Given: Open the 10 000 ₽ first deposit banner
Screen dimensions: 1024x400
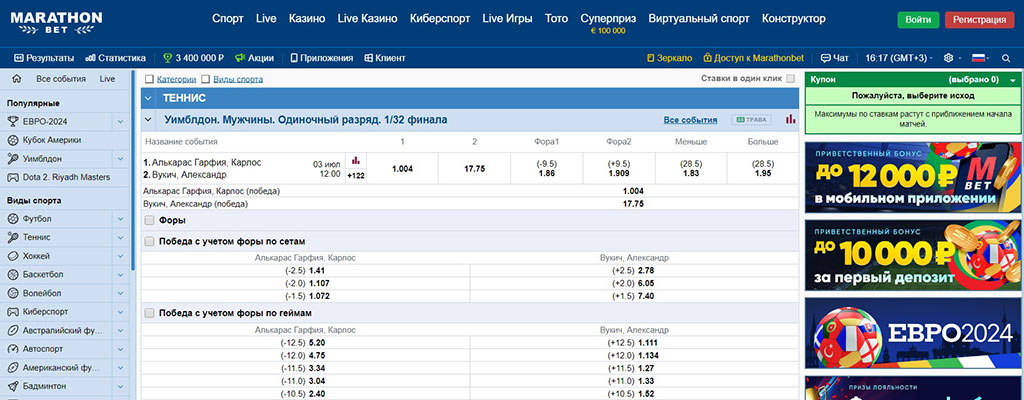Looking at the screenshot, I should coord(912,255).
